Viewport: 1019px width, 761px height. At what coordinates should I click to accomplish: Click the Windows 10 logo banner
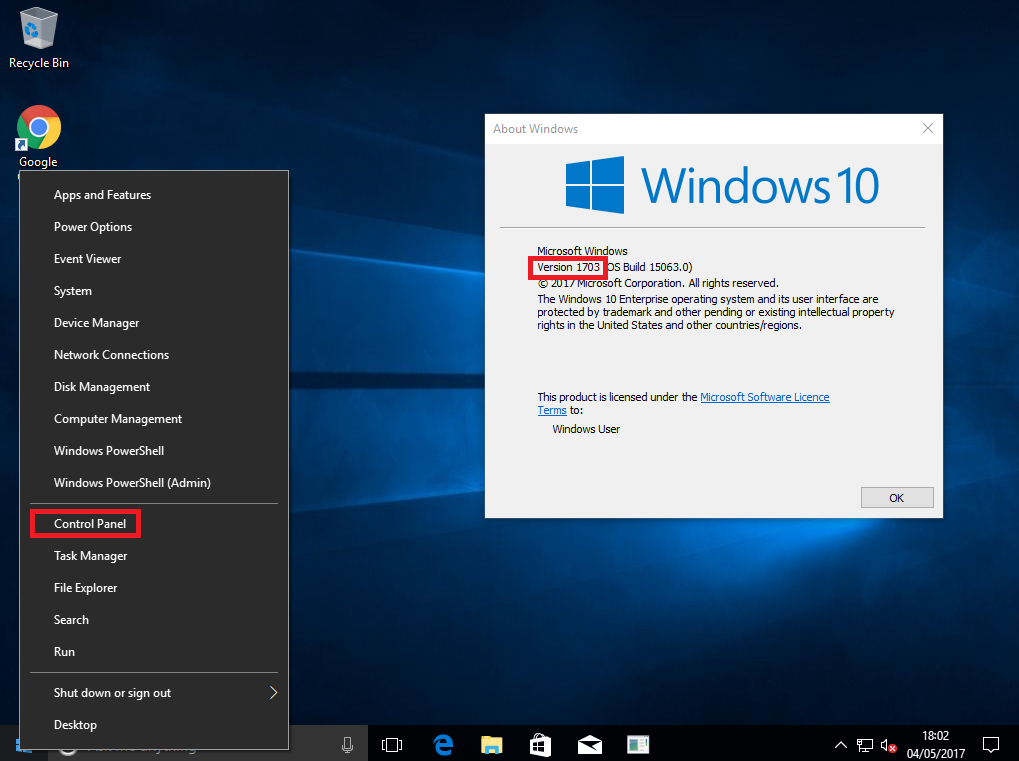pos(721,185)
